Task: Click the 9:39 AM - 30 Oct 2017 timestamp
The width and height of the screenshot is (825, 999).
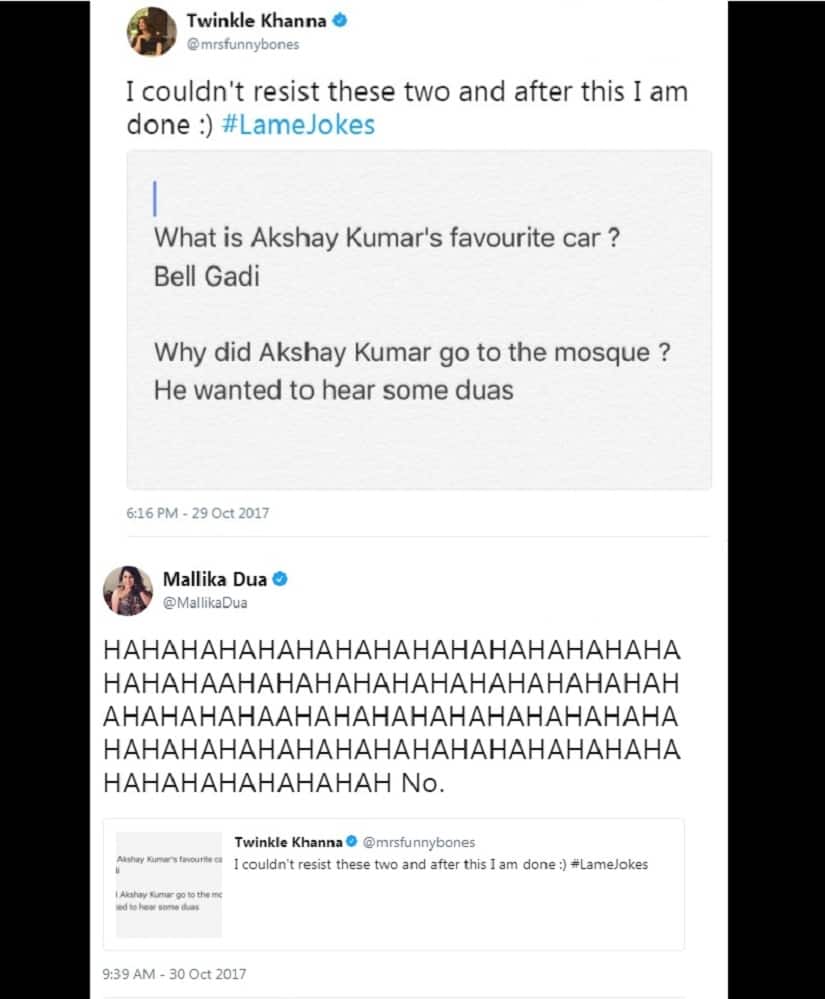Action: tap(174, 973)
